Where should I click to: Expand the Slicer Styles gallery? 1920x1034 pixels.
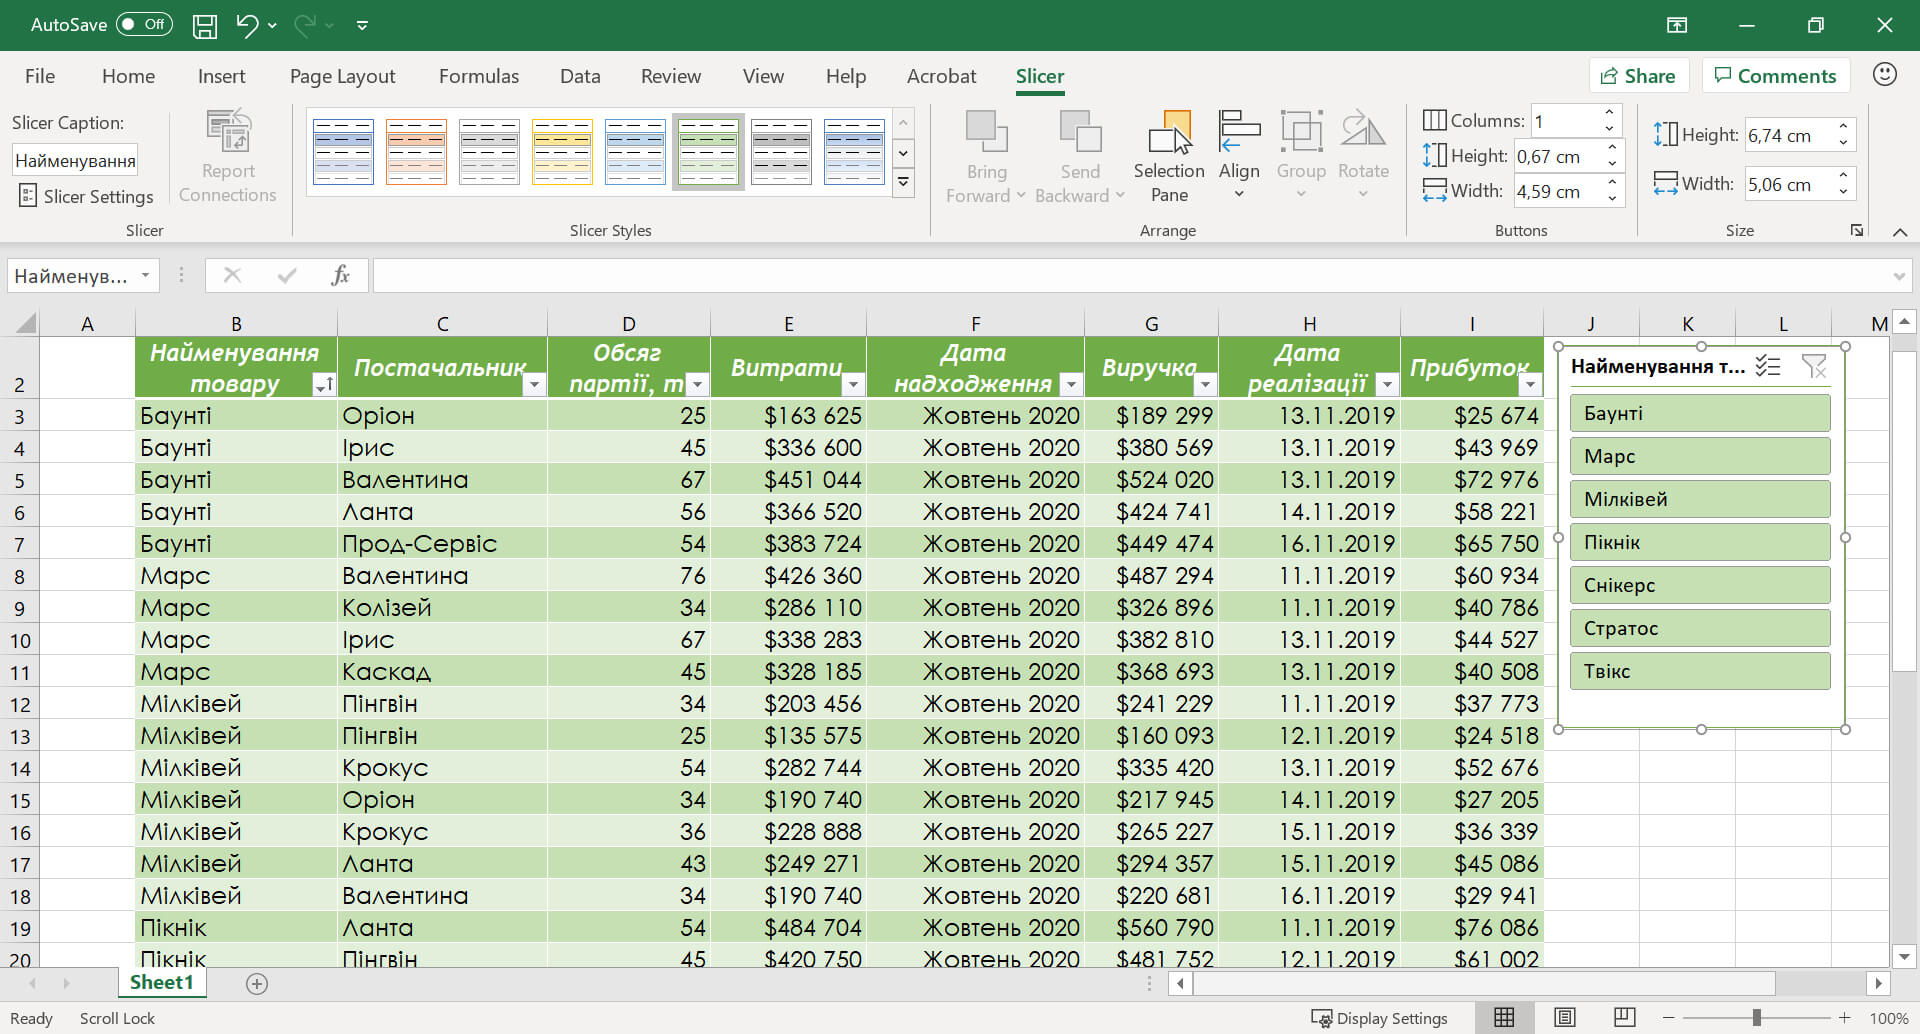(903, 182)
